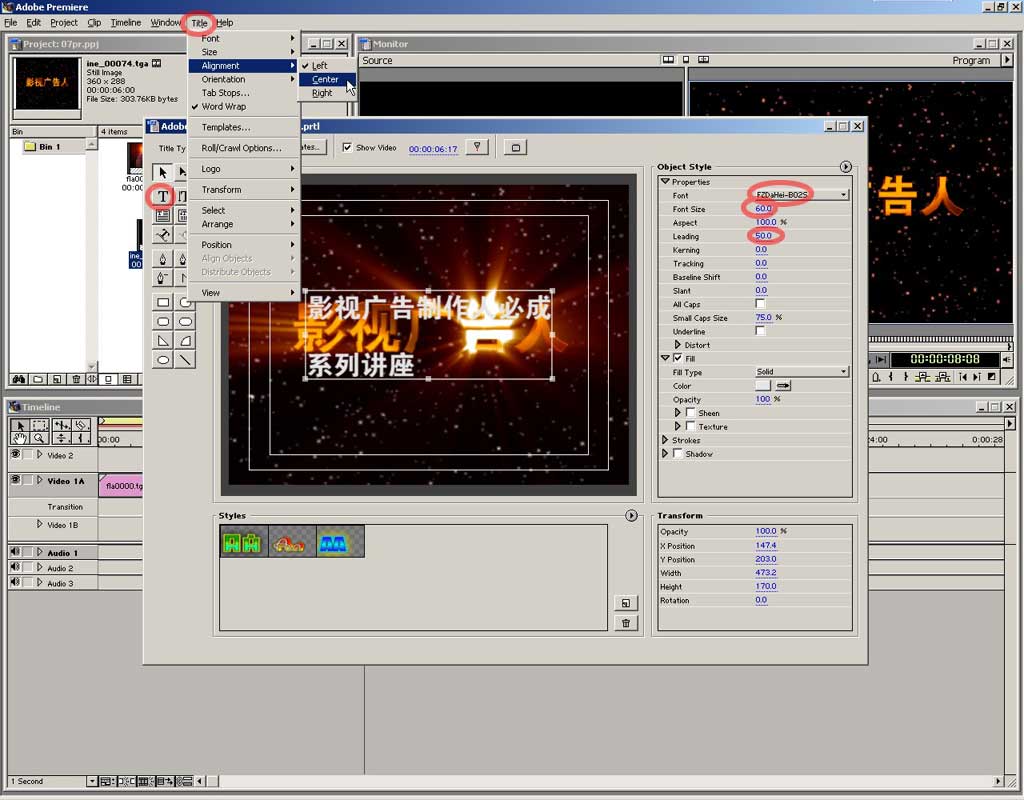Image resolution: width=1024 pixels, height=800 pixels.
Task: Click the eyedropper button beside Color
Action: pyautogui.click(x=784, y=386)
